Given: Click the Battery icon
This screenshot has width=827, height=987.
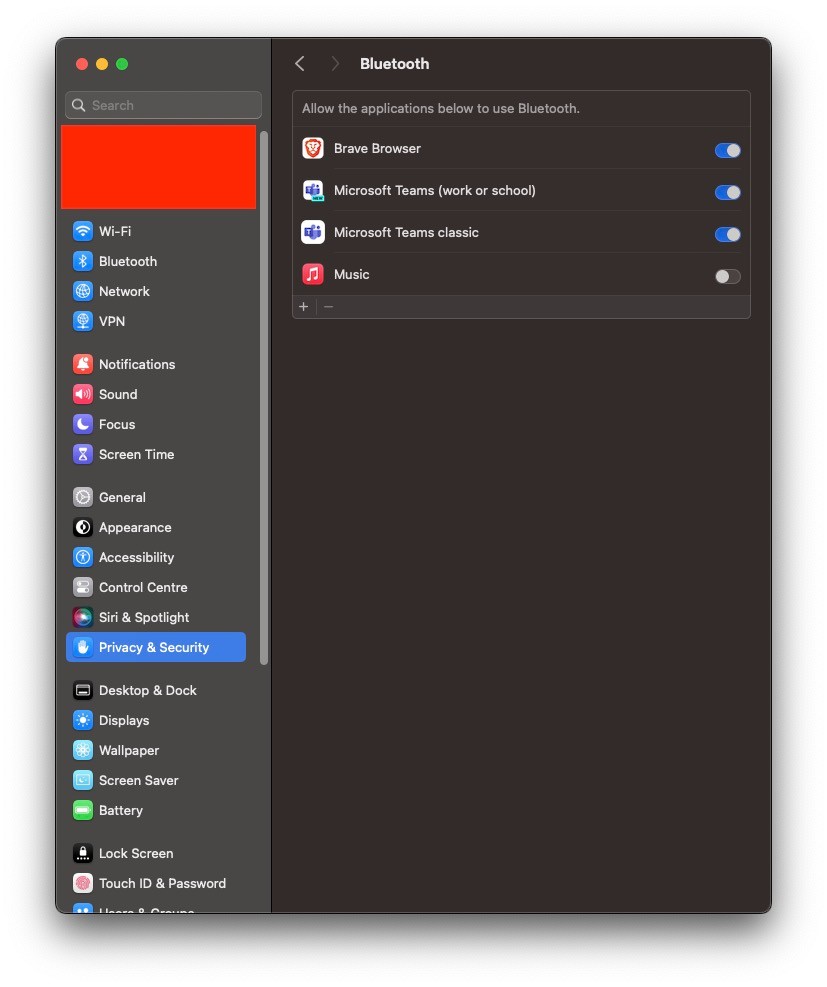Looking at the screenshot, I should (x=82, y=810).
